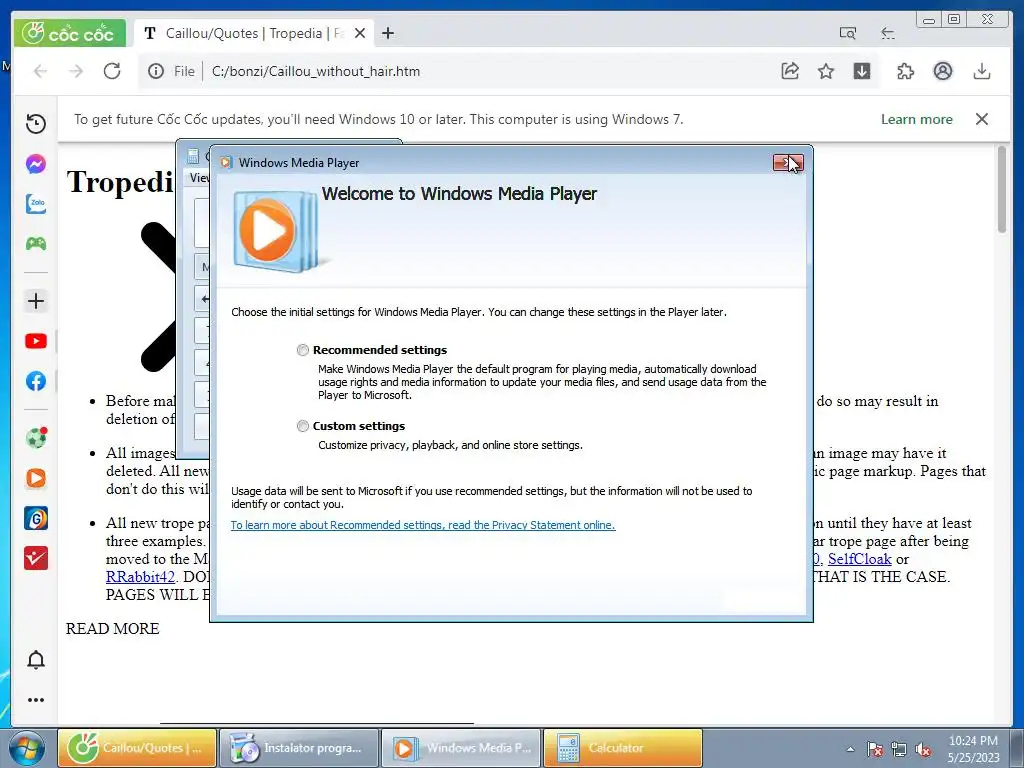Select Recommended settings option
The height and width of the screenshot is (768, 1024).
(302, 350)
